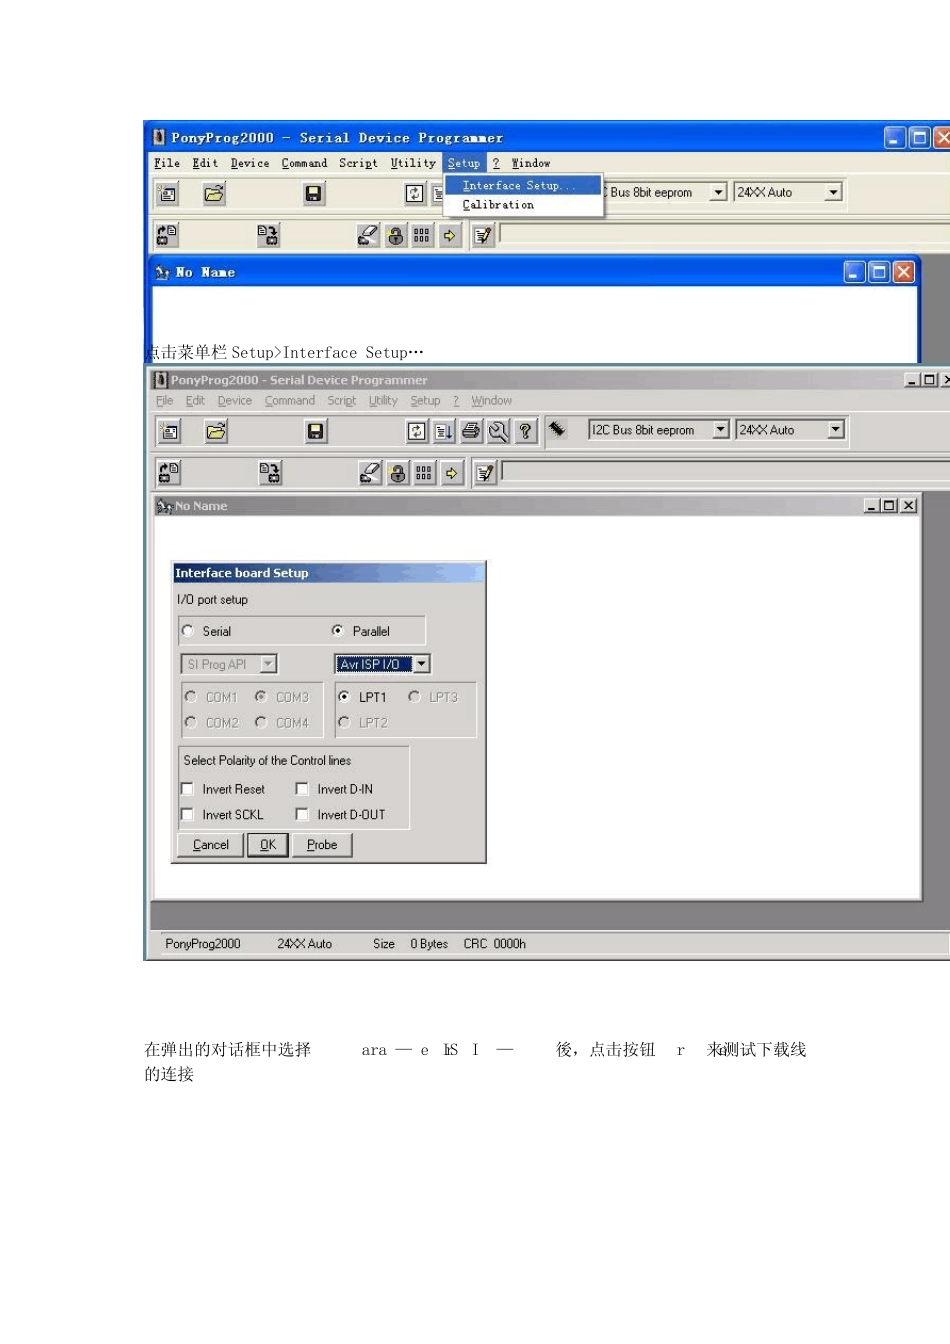The width and height of the screenshot is (950, 1344).
Task: Click Reload files icon in window showing Setup menu
Action: pyautogui.click(x=414, y=194)
